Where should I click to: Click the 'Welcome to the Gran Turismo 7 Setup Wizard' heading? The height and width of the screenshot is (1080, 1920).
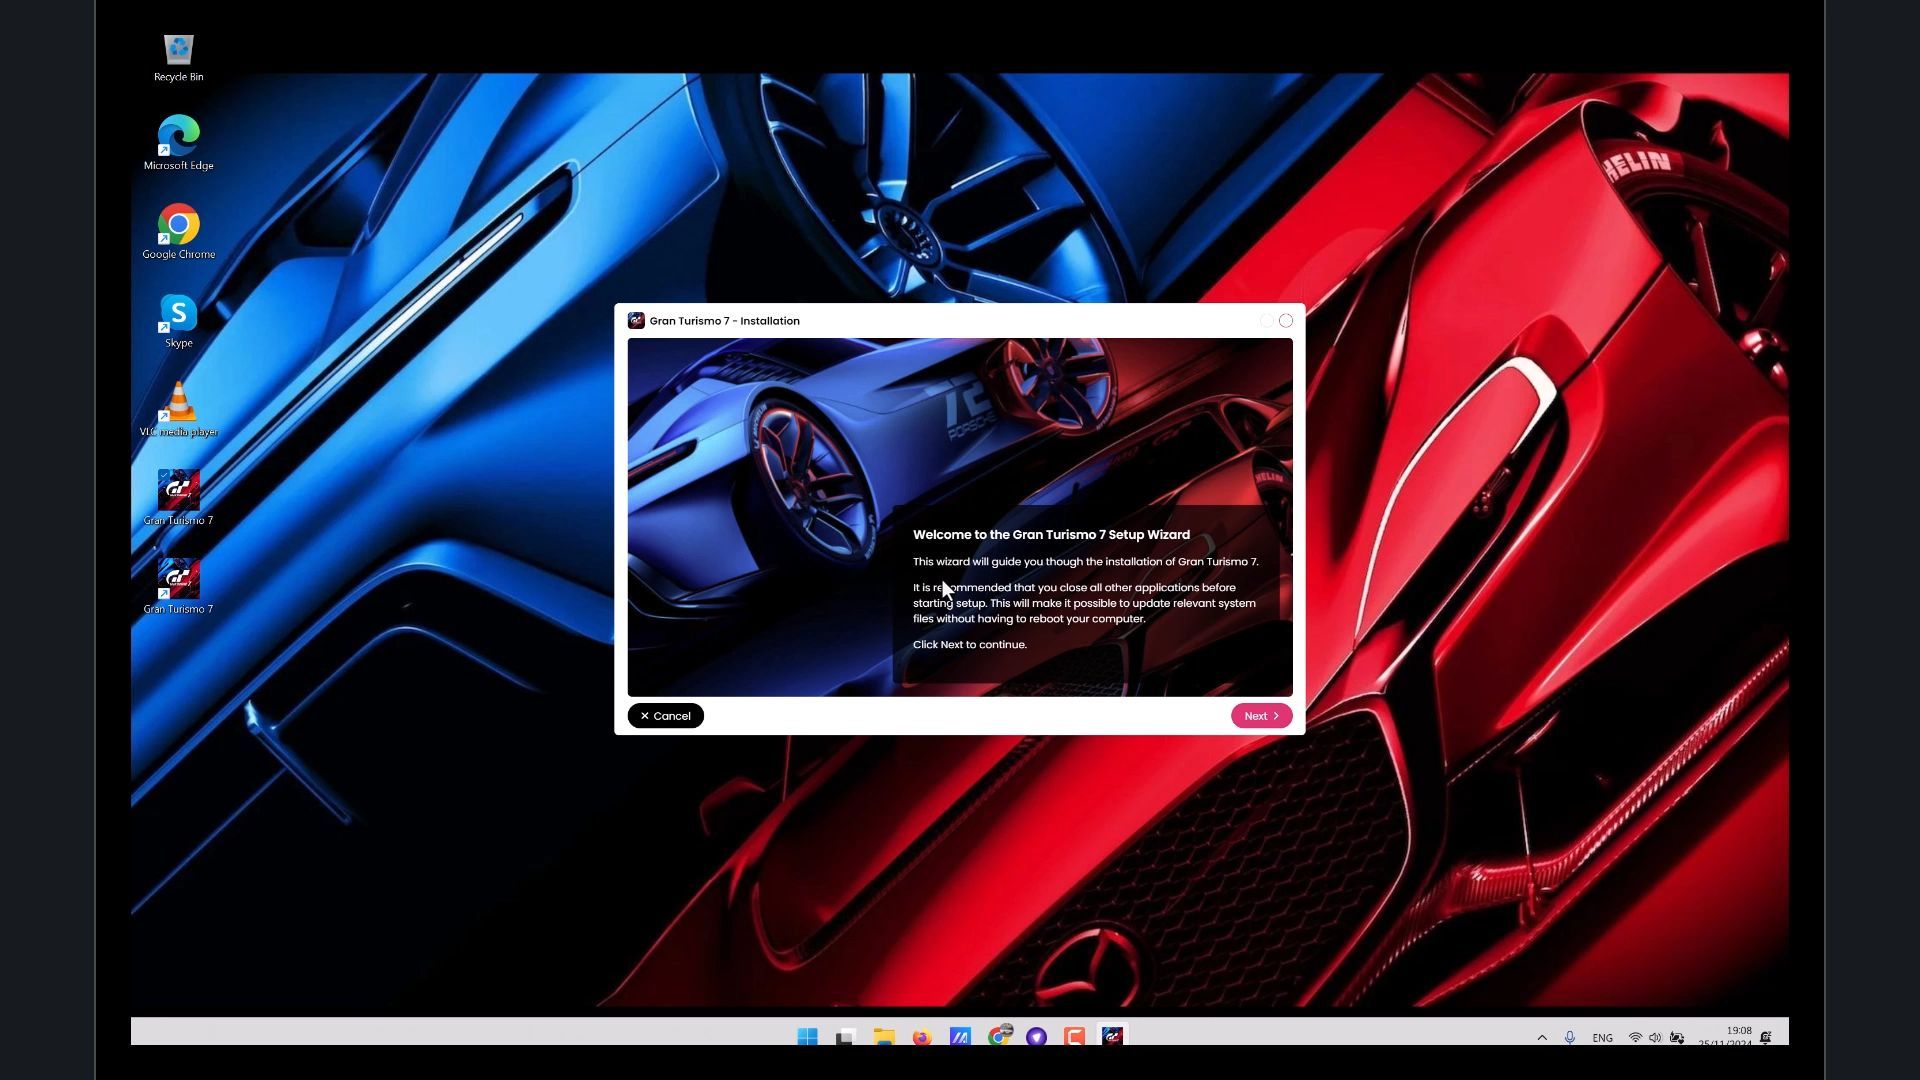coord(1051,535)
